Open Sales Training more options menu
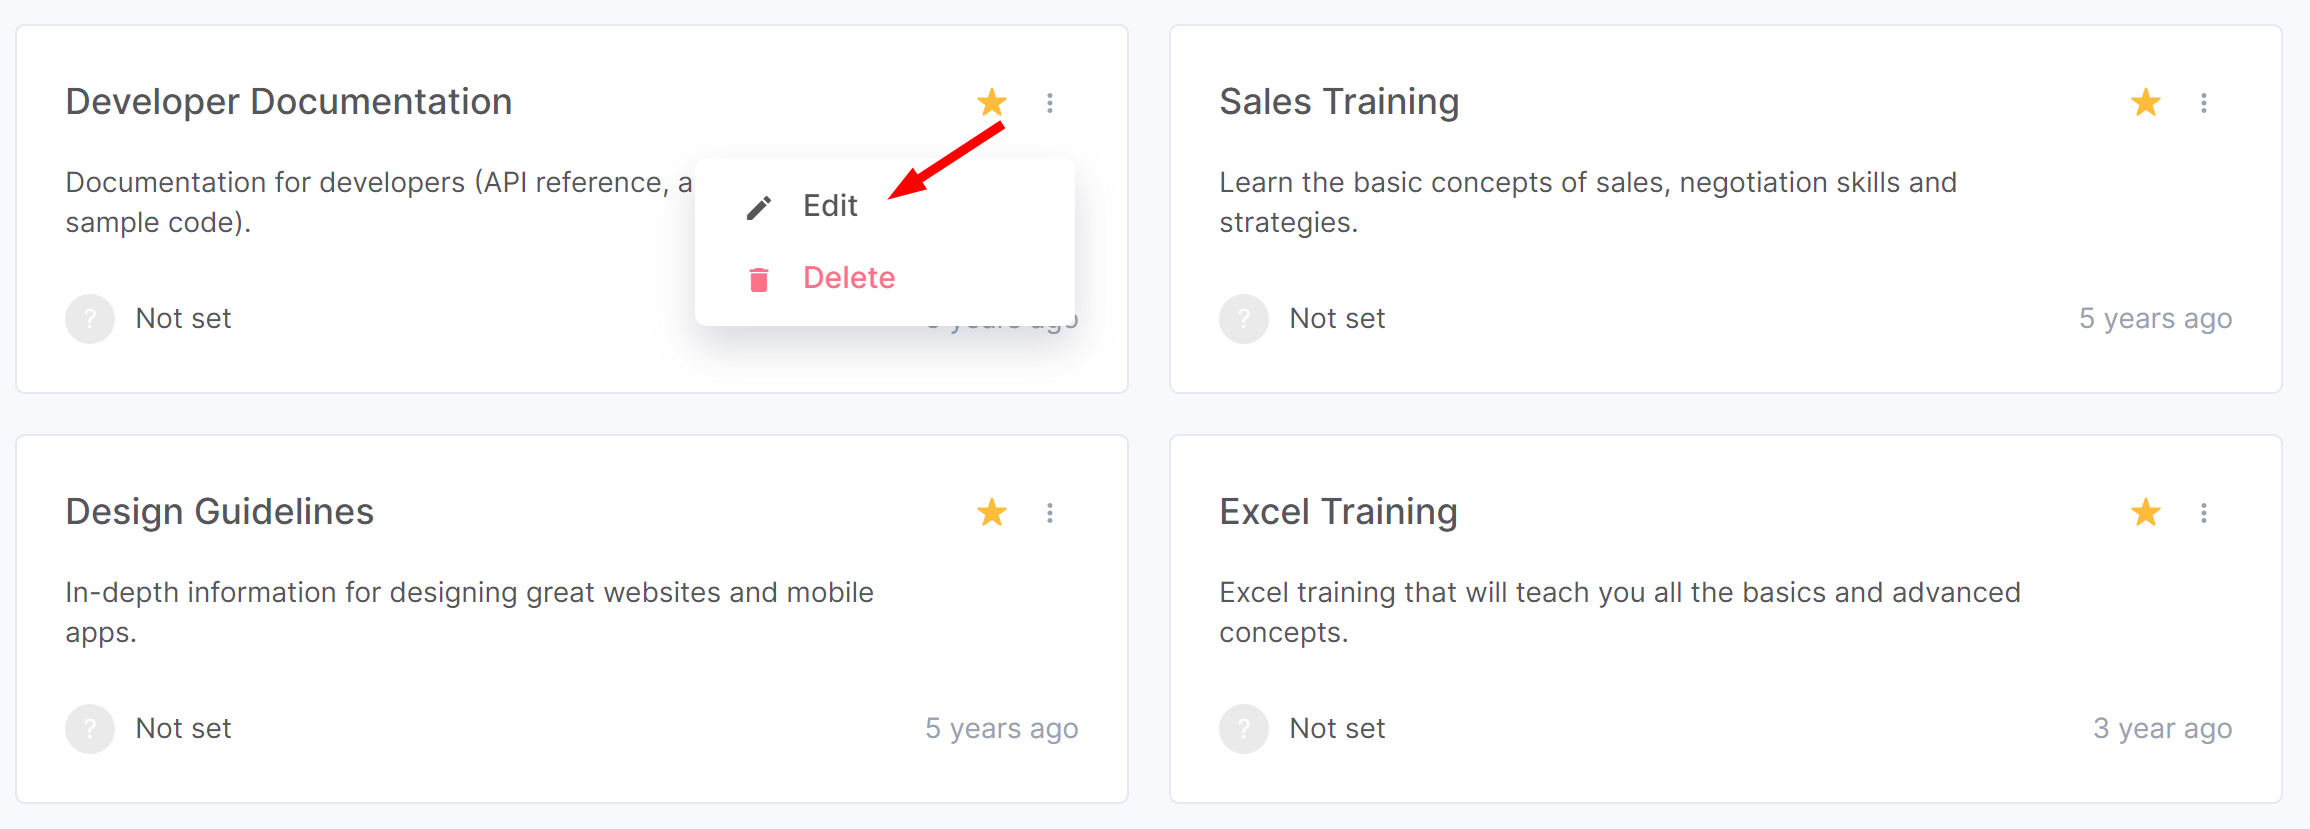Screen dimensions: 2310x829 (2204, 103)
